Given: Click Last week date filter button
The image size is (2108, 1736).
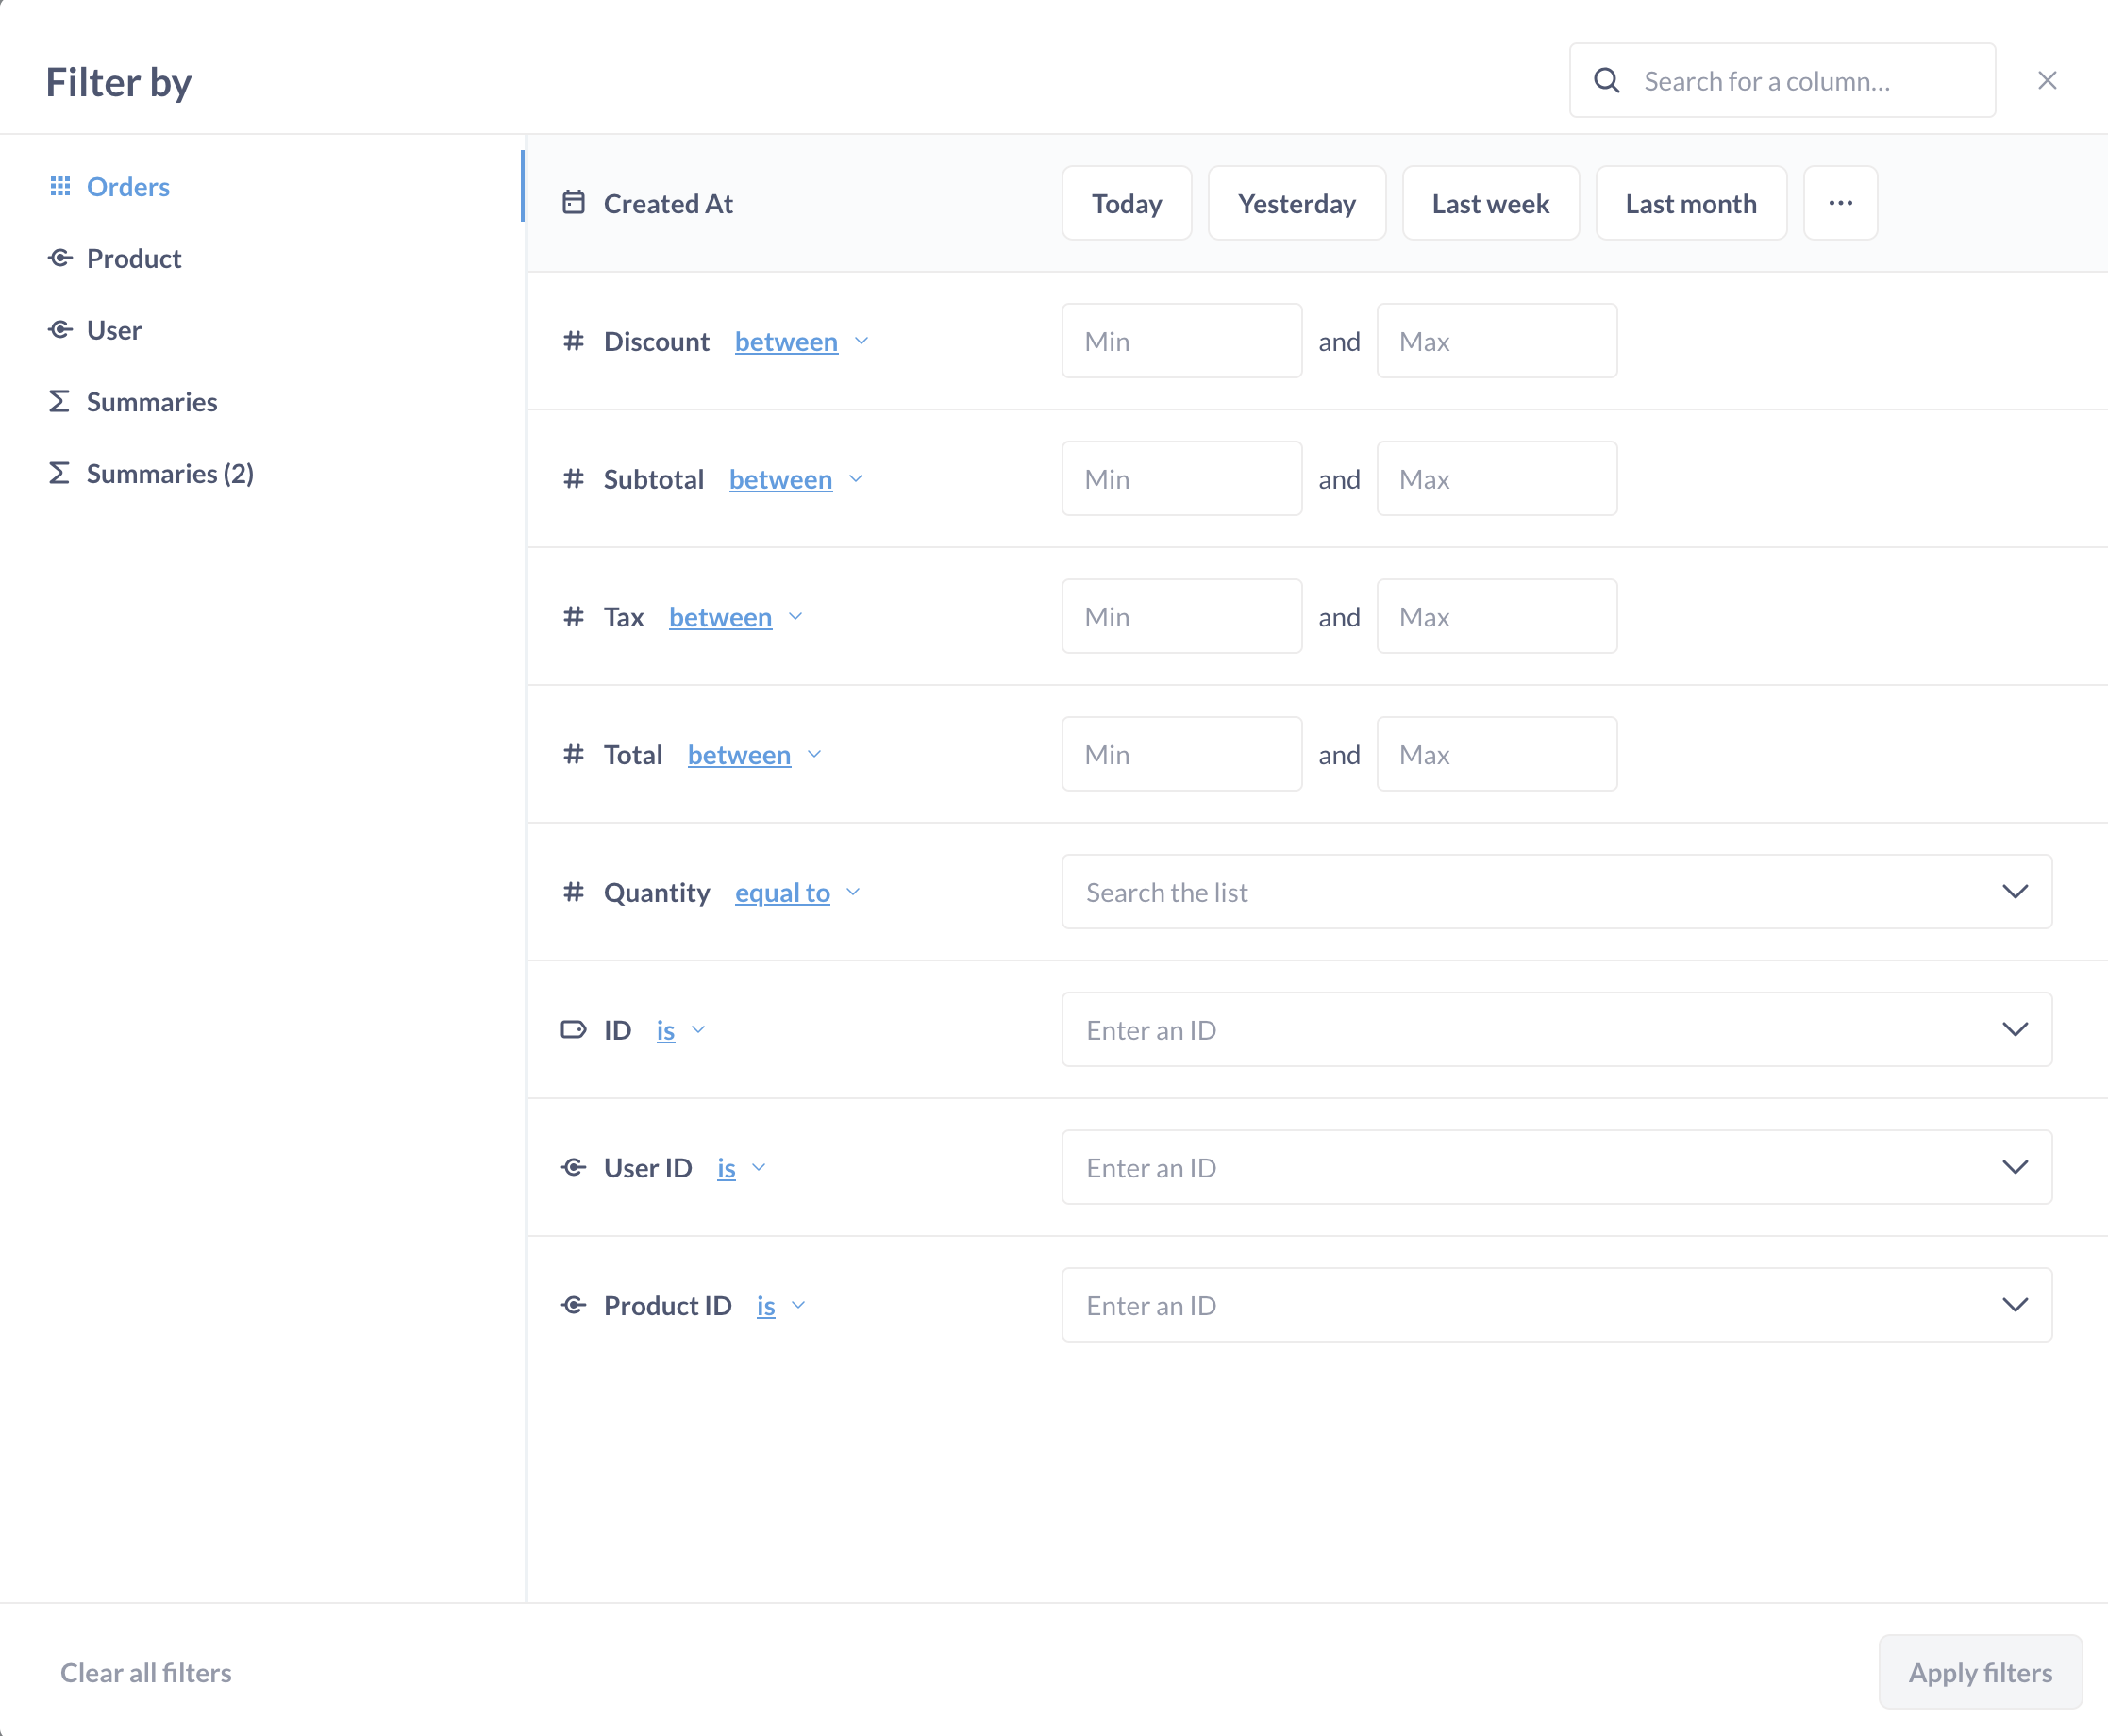Looking at the screenshot, I should (x=1488, y=203).
